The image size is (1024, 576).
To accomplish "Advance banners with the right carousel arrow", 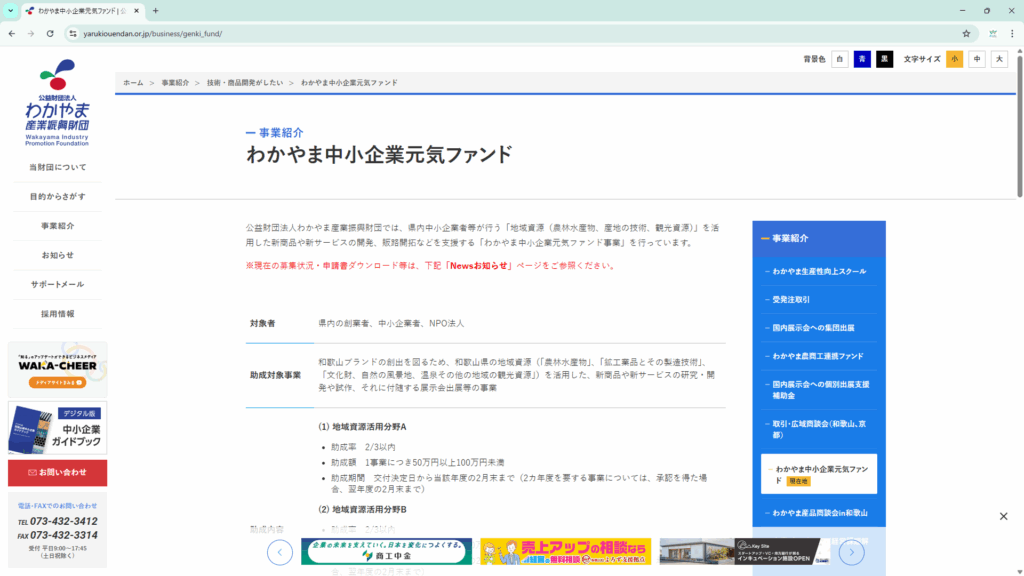I will coord(851,552).
